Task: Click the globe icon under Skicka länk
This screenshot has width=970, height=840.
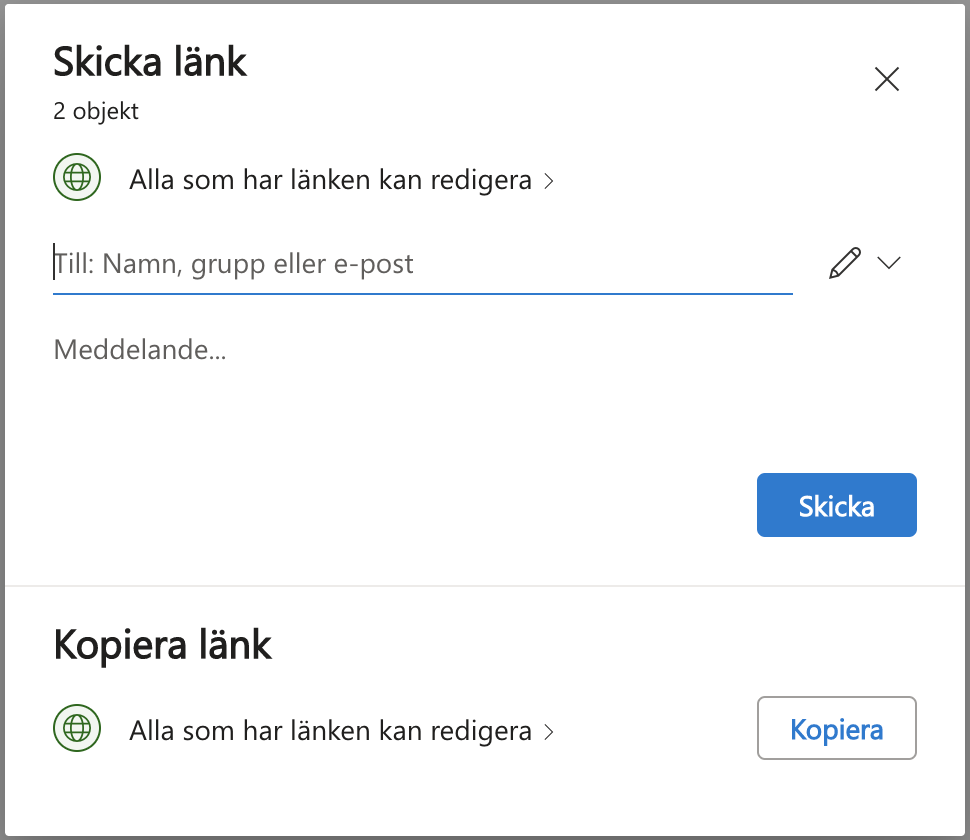Action: [x=77, y=177]
